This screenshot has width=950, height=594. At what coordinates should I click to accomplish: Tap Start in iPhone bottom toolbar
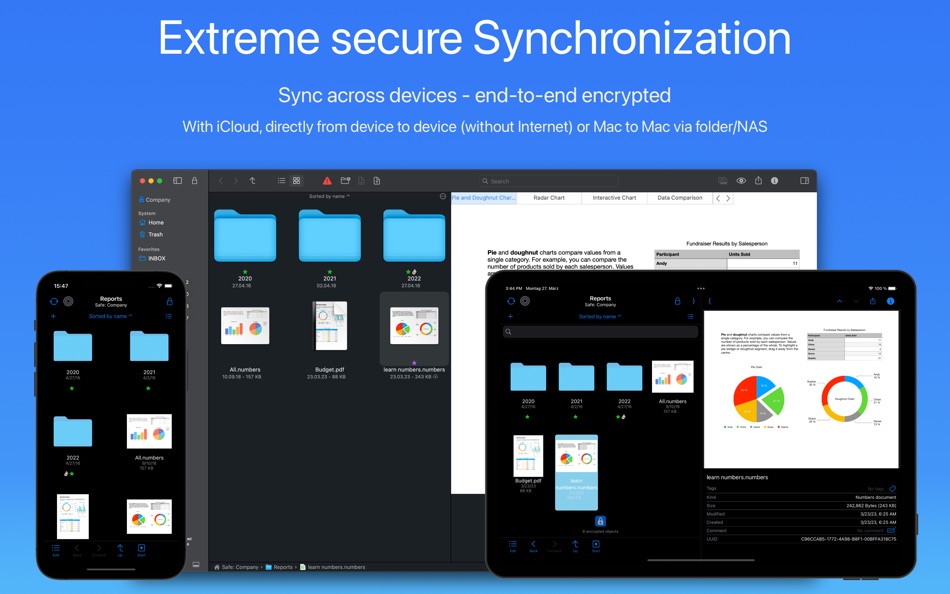click(x=141, y=550)
